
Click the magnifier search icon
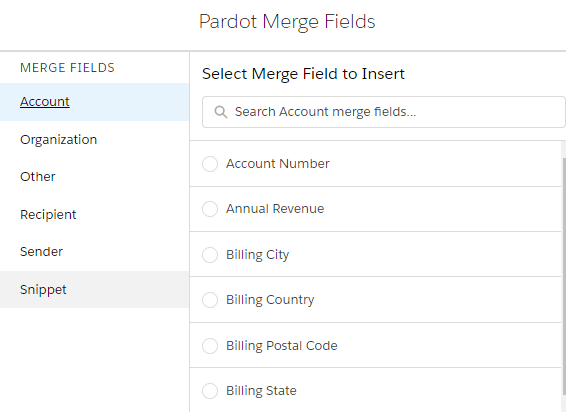(221, 112)
